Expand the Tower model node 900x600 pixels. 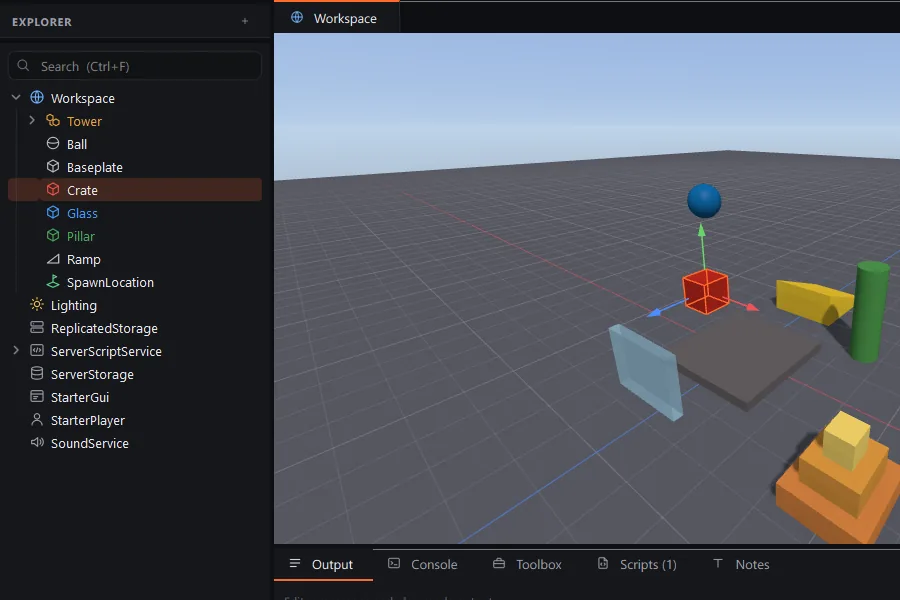pos(32,121)
